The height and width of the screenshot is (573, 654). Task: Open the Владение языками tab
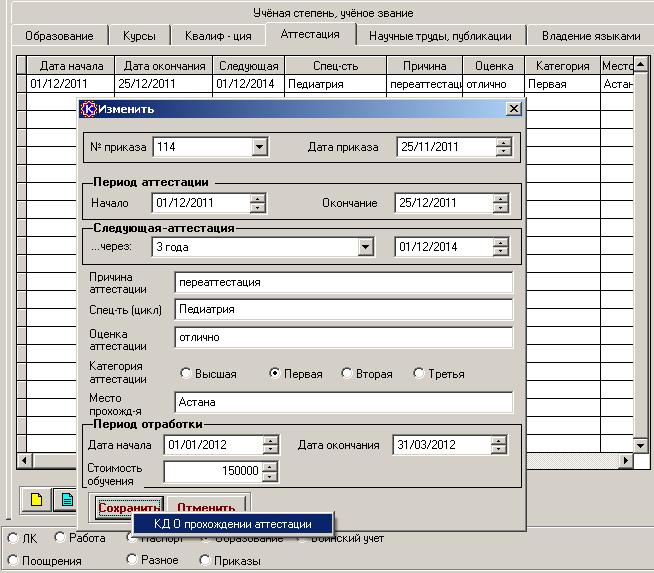click(x=591, y=36)
